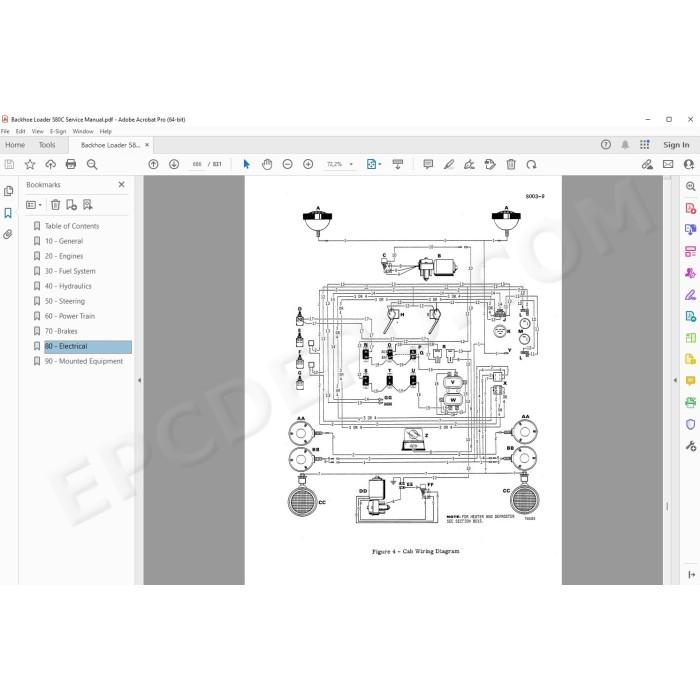
Task: Add a sticky note comment
Action: pyautogui.click(x=428, y=164)
